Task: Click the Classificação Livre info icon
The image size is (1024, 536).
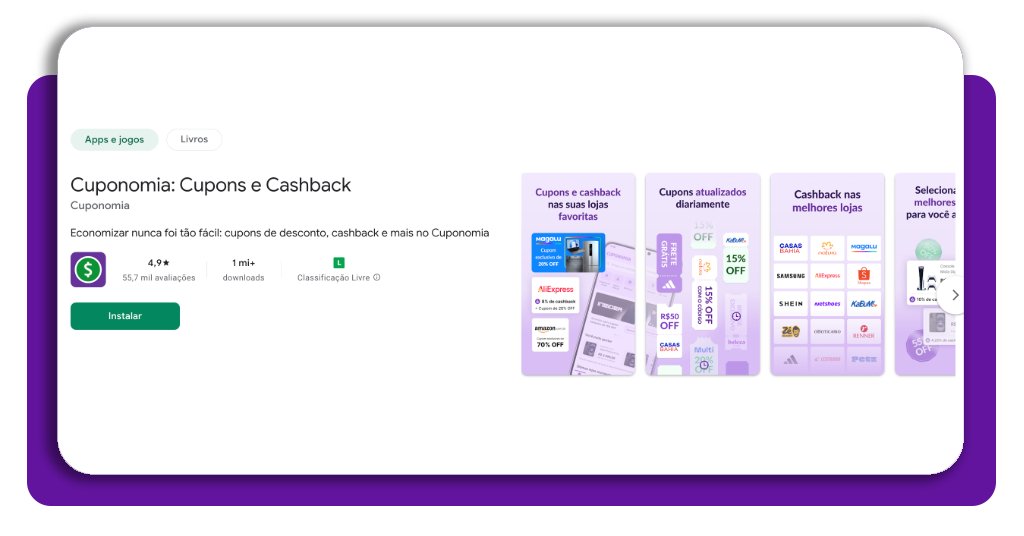Action: pyautogui.click(x=377, y=277)
